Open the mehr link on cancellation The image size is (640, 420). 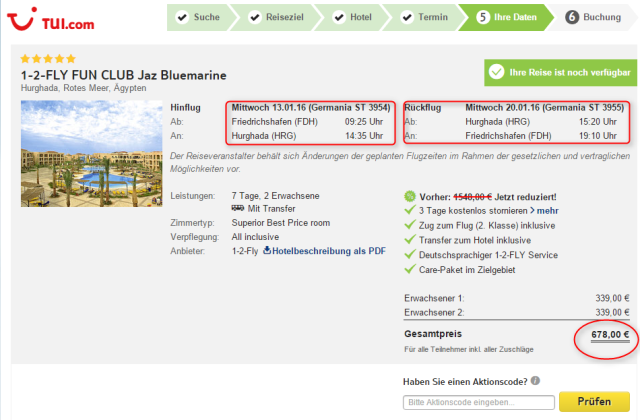tap(547, 211)
